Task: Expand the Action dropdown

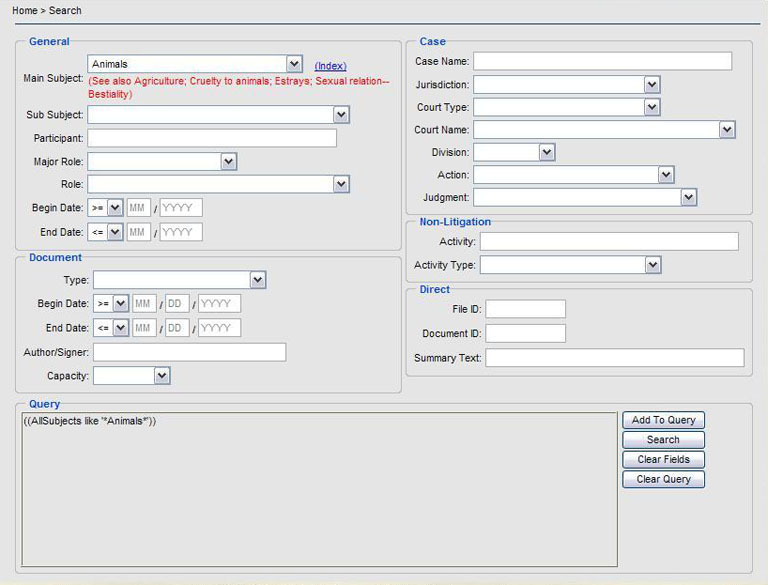Action: click(x=574, y=174)
